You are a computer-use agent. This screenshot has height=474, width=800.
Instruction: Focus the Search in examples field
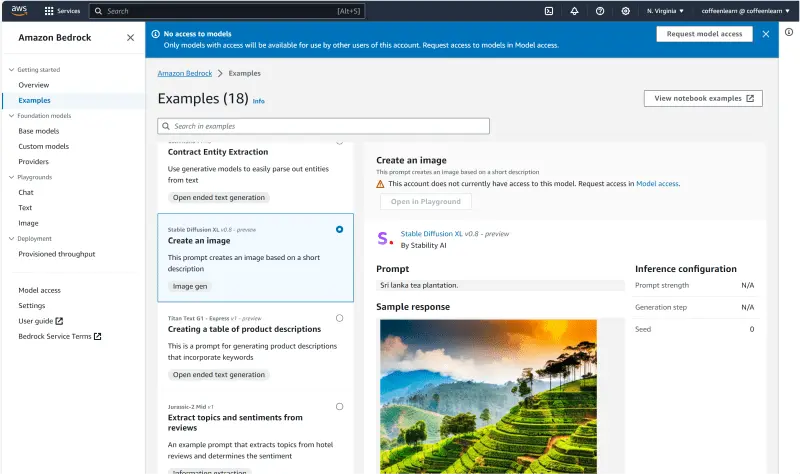pos(323,126)
